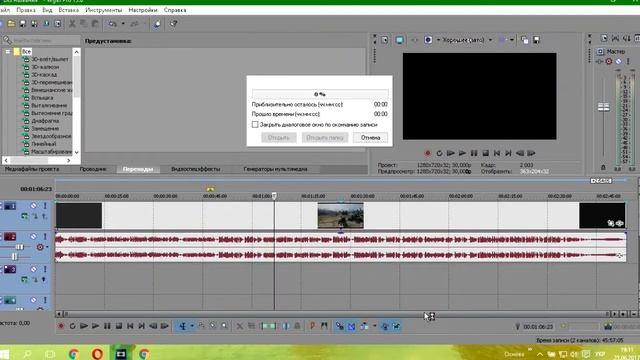Open Chrome from the Windows taskbar
This screenshot has width=640, height=360.
tap(73, 353)
